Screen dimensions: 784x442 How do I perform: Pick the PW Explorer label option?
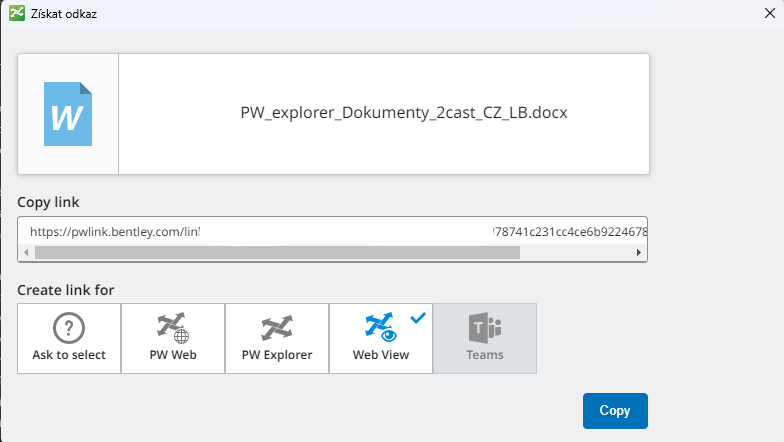tap(277, 355)
